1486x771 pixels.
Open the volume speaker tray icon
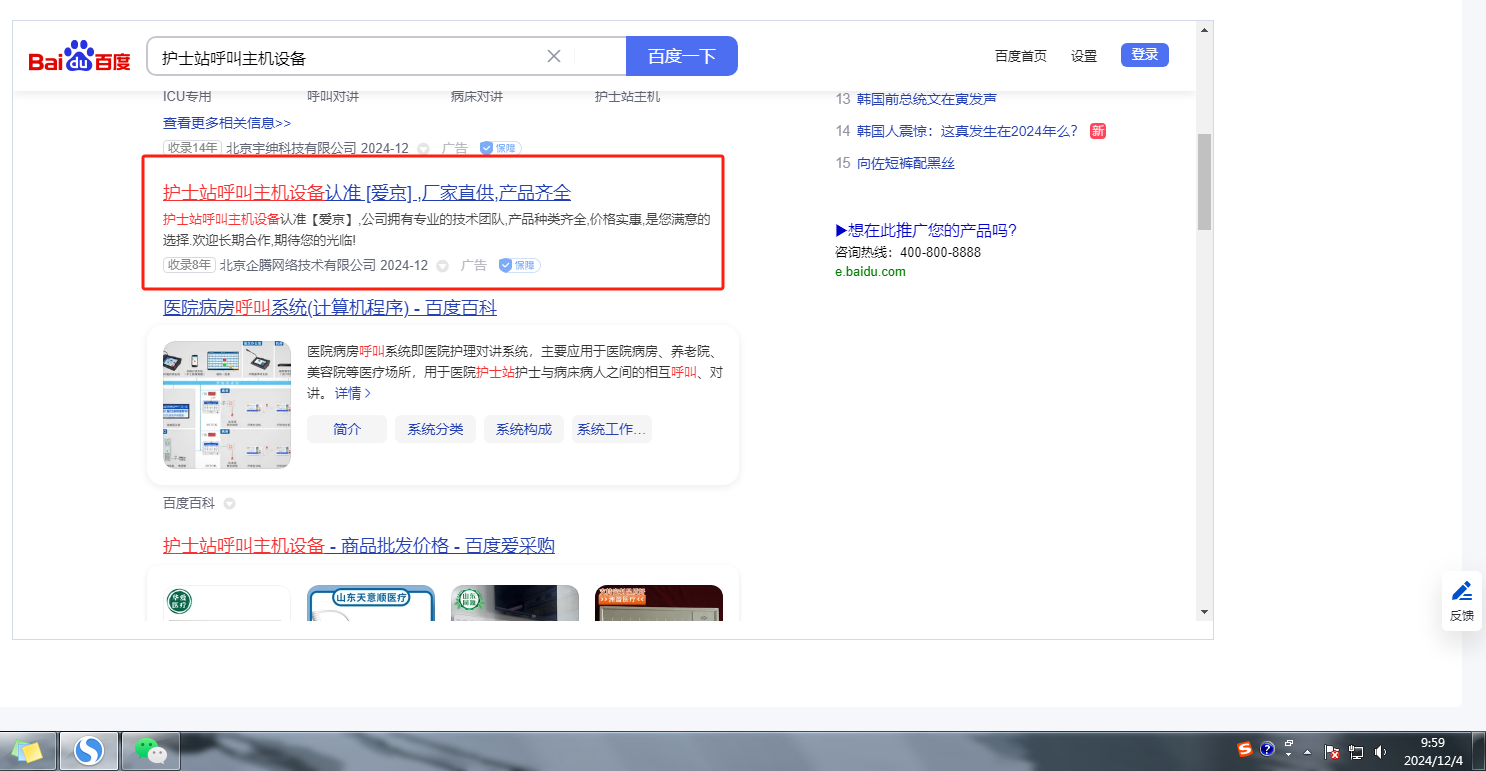1381,752
